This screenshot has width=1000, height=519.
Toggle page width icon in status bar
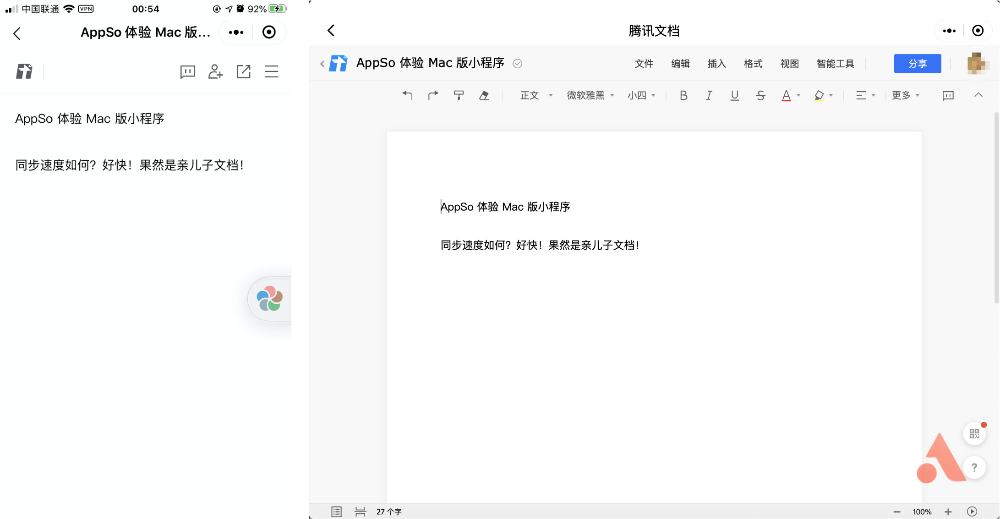[360, 511]
